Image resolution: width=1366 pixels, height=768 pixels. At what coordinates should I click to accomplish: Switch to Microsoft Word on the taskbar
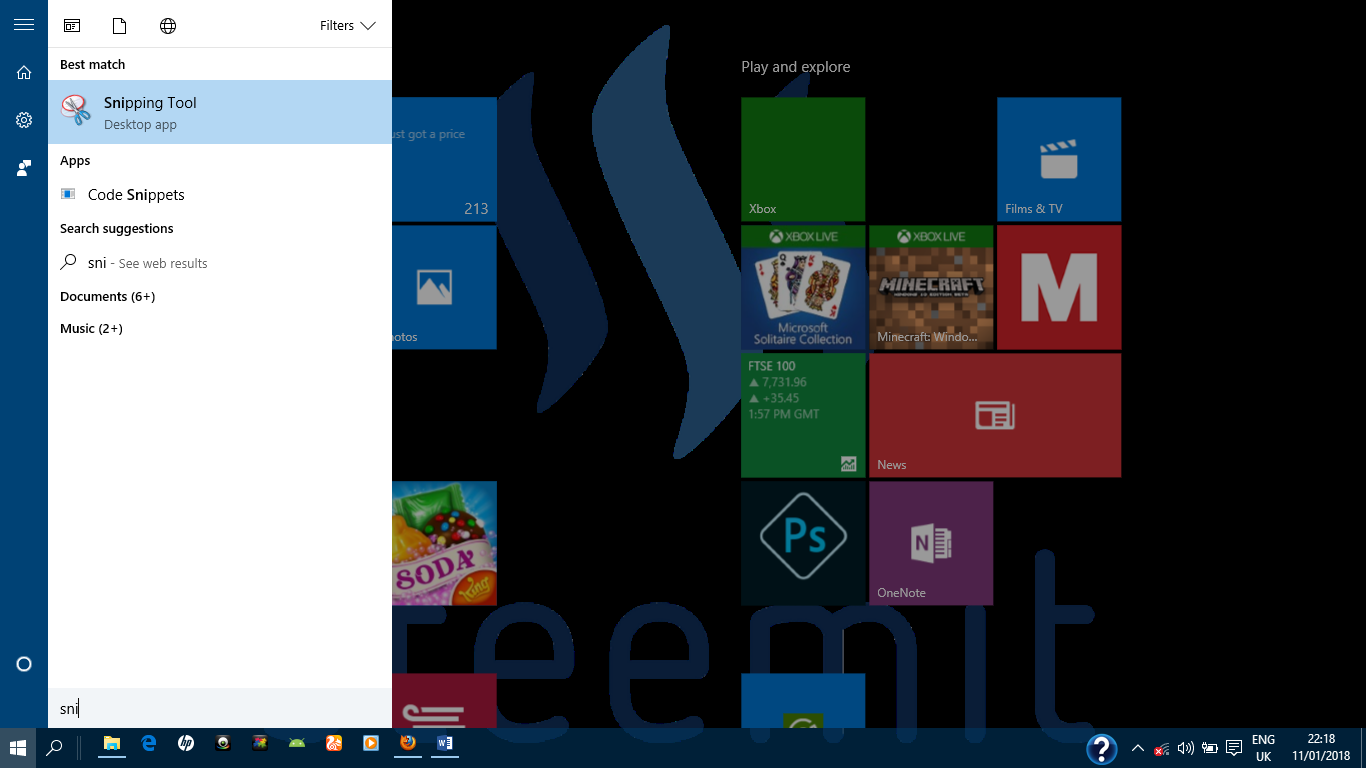[x=445, y=744]
